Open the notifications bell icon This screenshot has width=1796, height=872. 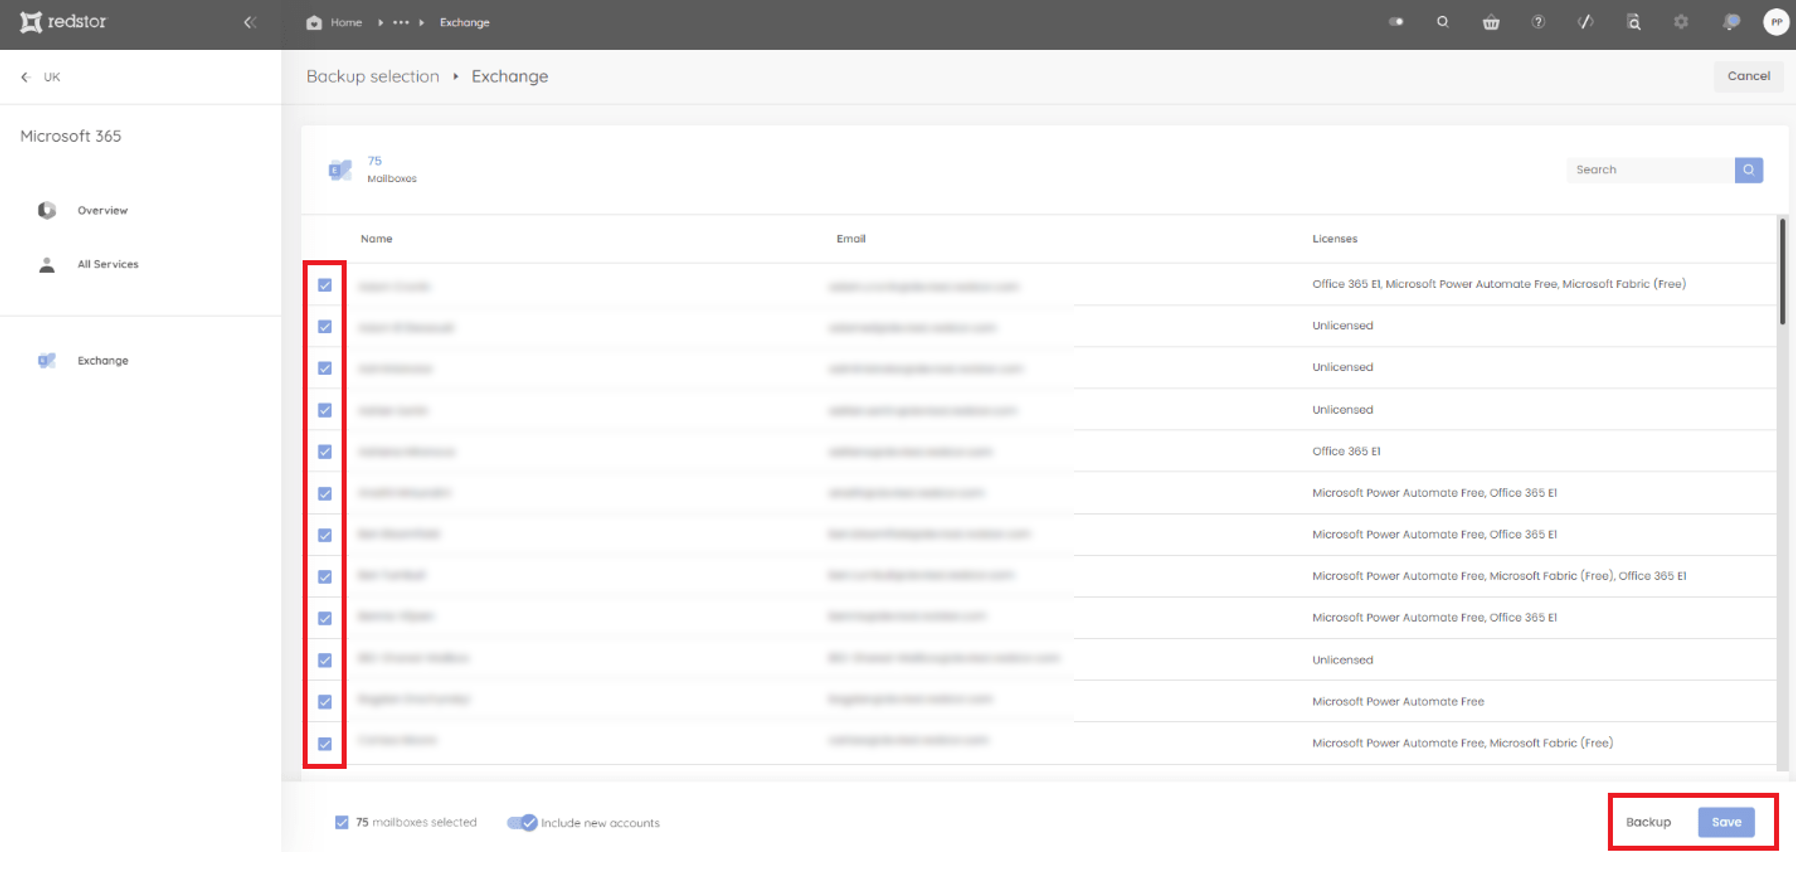pos(1731,22)
